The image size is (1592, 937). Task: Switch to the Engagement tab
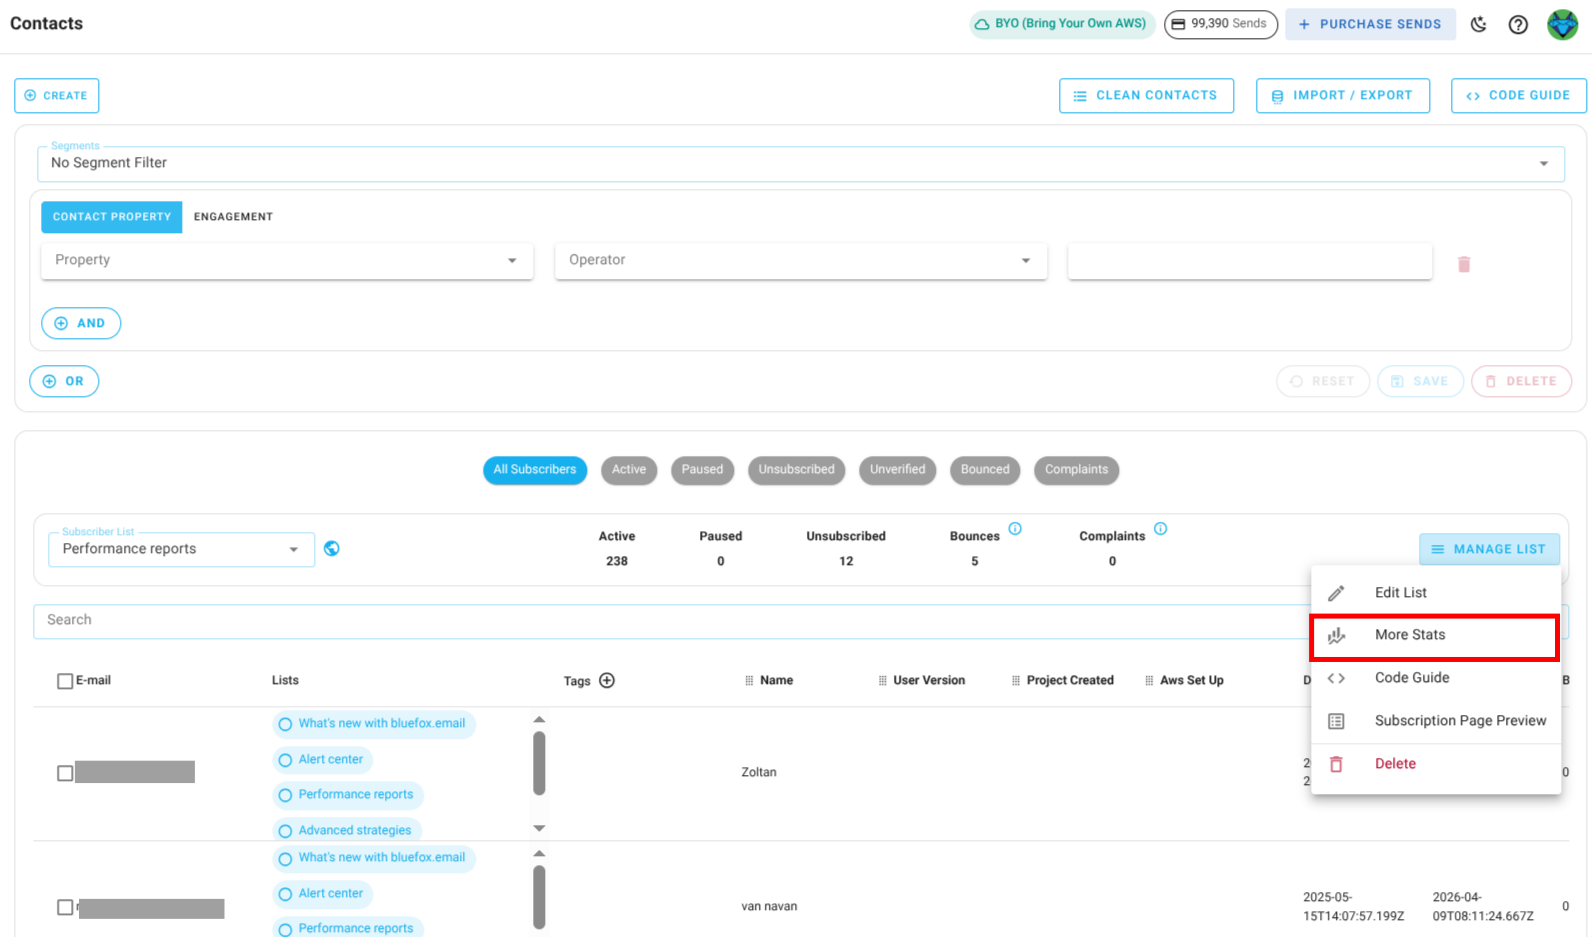click(x=233, y=217)
